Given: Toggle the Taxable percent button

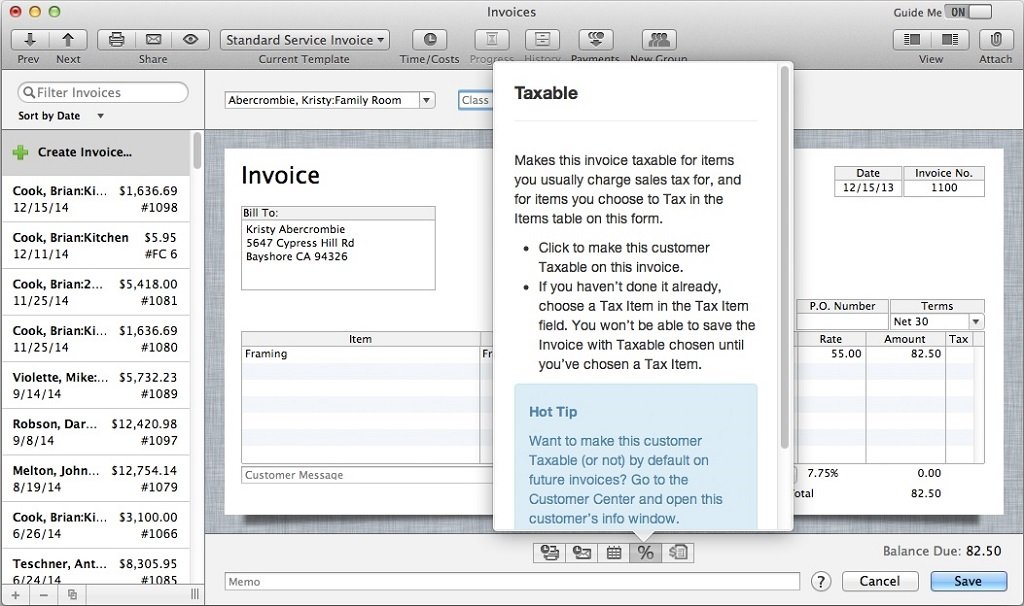Looking at the screenshot, I should 645,552.
